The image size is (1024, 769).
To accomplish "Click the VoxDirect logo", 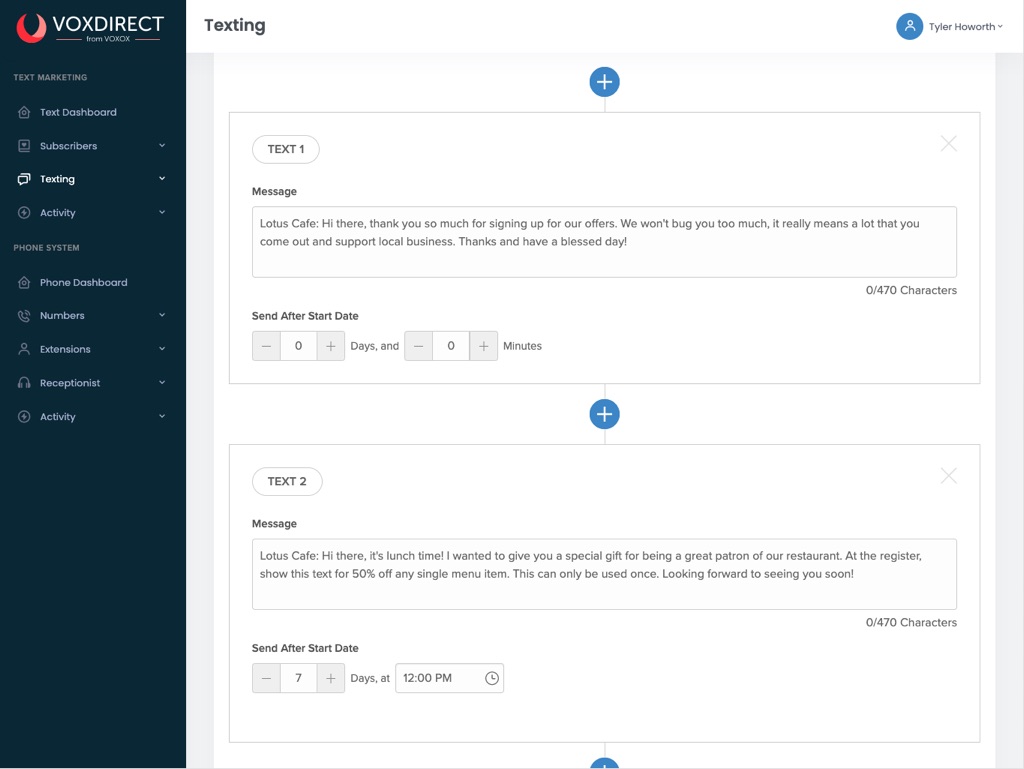I will click(89, 27).
